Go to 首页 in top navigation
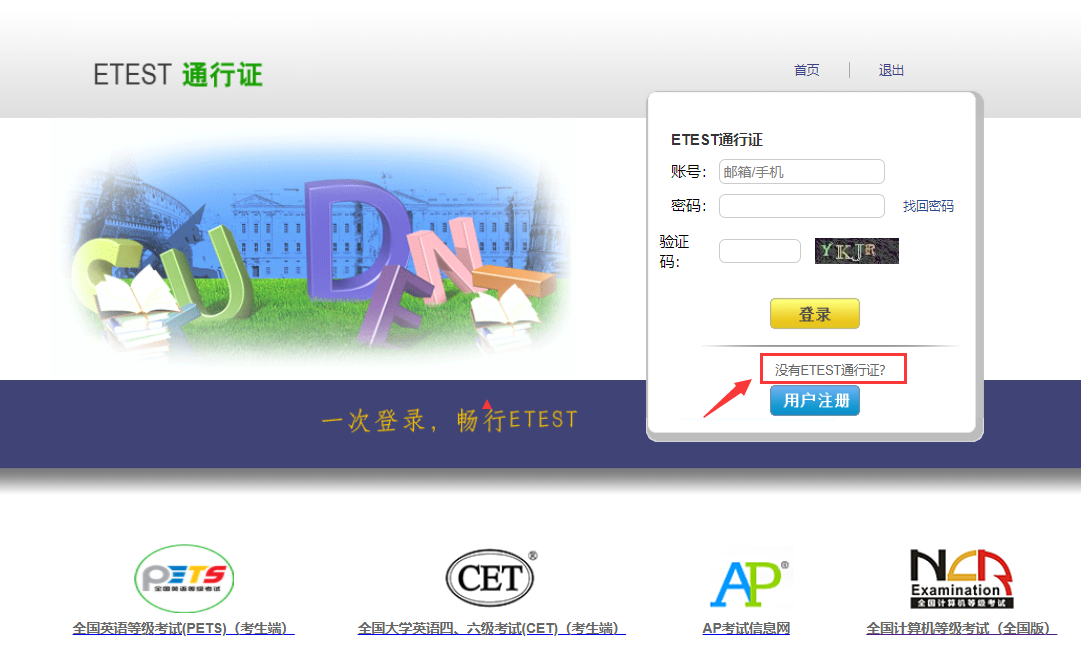1081x671 pixels. tap(806, 70)
